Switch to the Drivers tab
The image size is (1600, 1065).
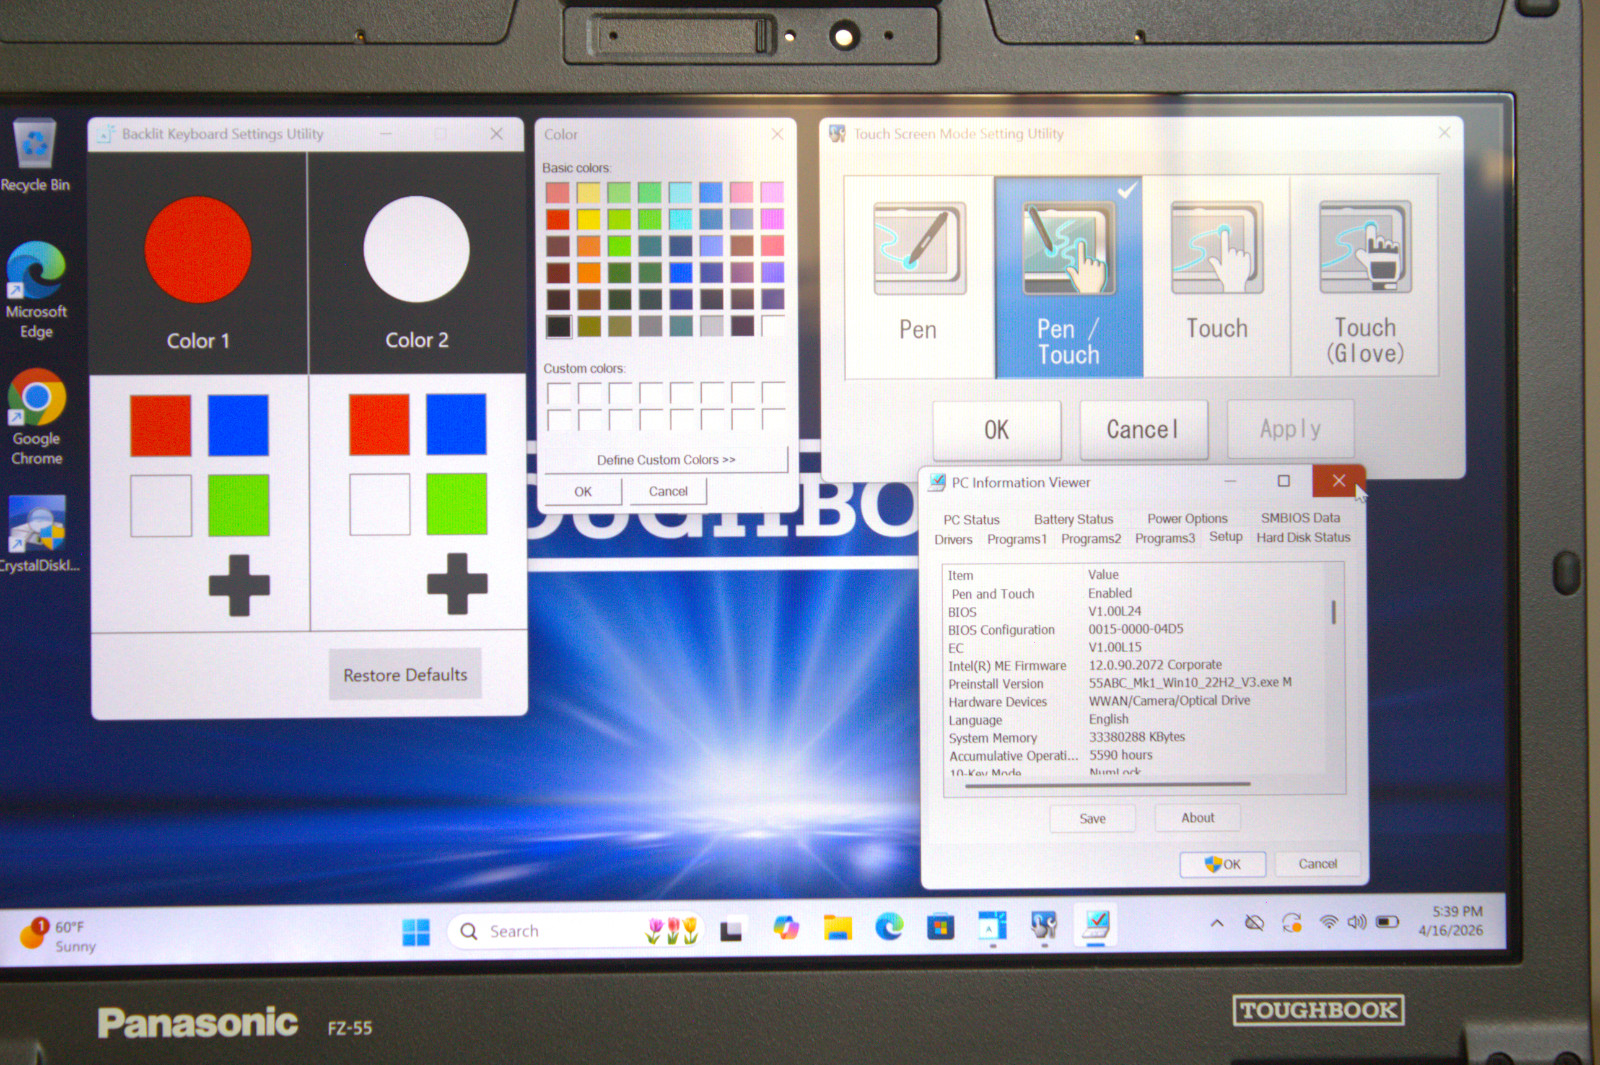(953, 539)
